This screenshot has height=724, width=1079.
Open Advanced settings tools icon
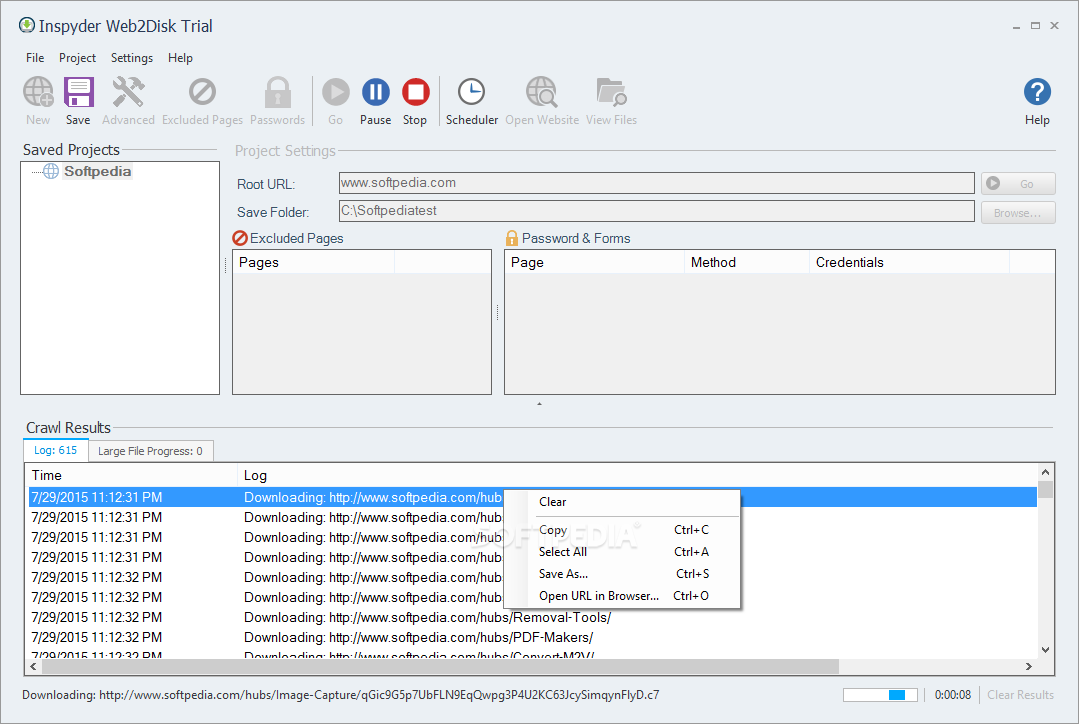[128, 92]
